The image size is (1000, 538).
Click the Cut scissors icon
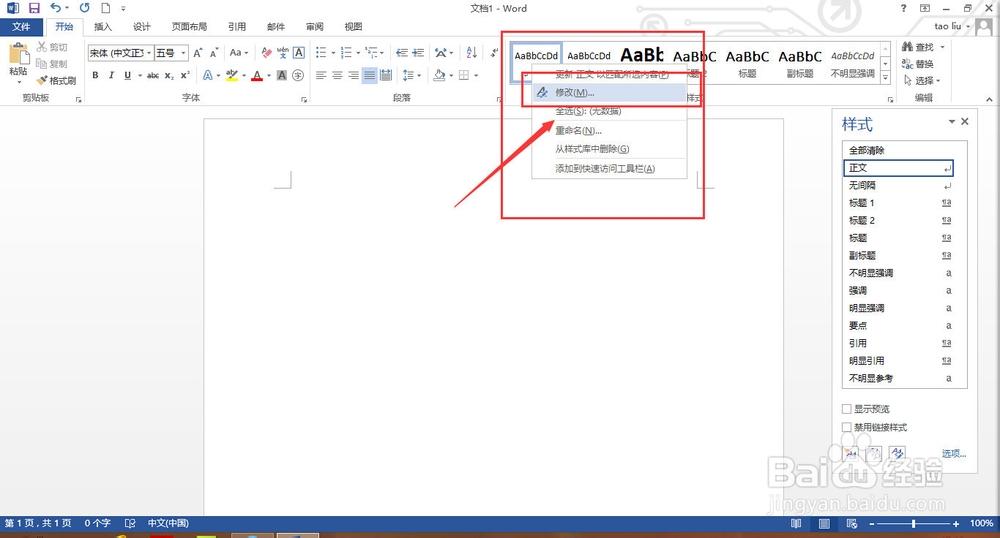[x=42, y=47]
